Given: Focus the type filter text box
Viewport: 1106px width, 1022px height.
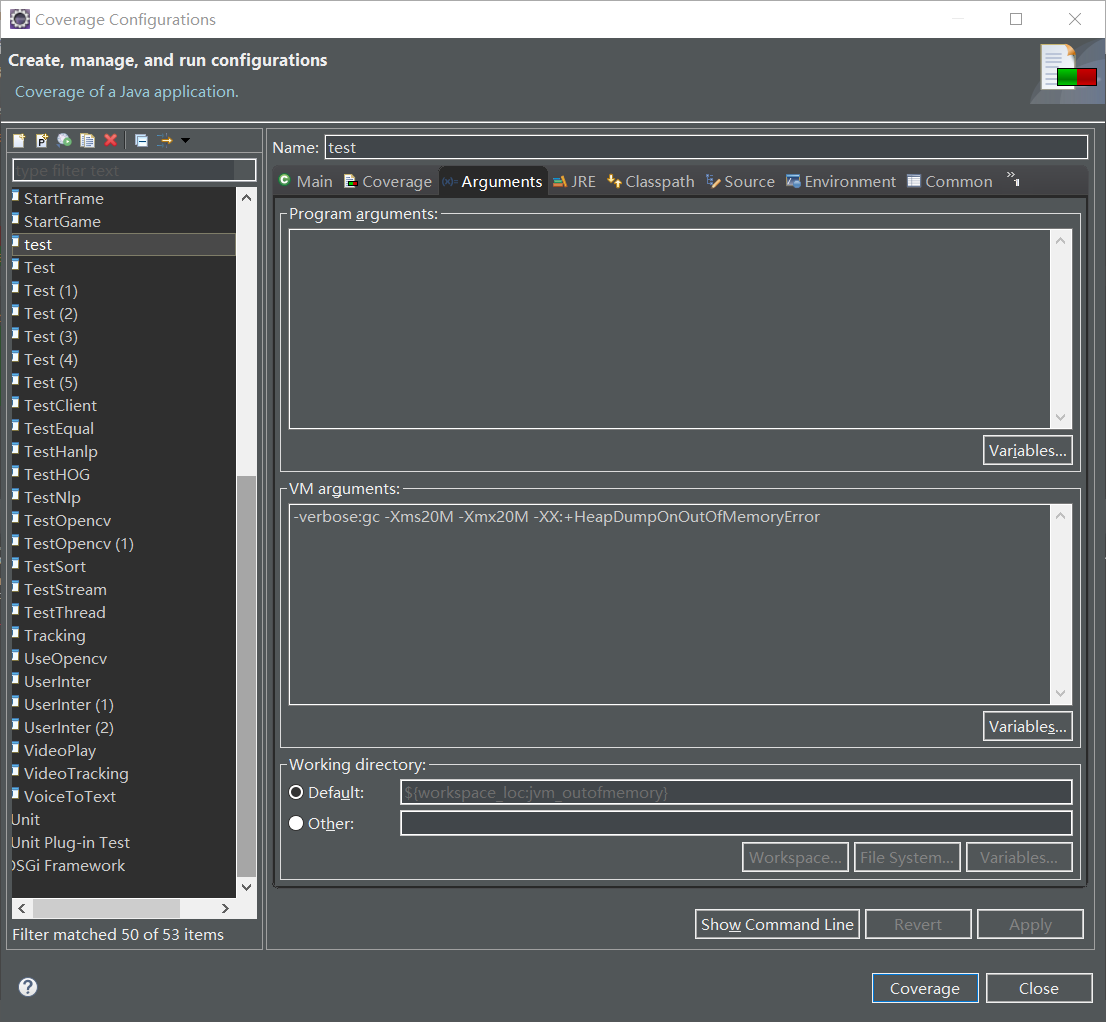Looking at the screenshot, I should coord(134,170).
